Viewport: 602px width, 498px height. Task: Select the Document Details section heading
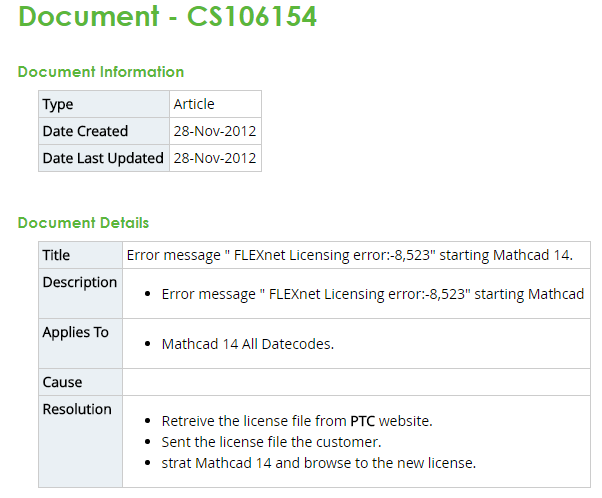point(83,223)
